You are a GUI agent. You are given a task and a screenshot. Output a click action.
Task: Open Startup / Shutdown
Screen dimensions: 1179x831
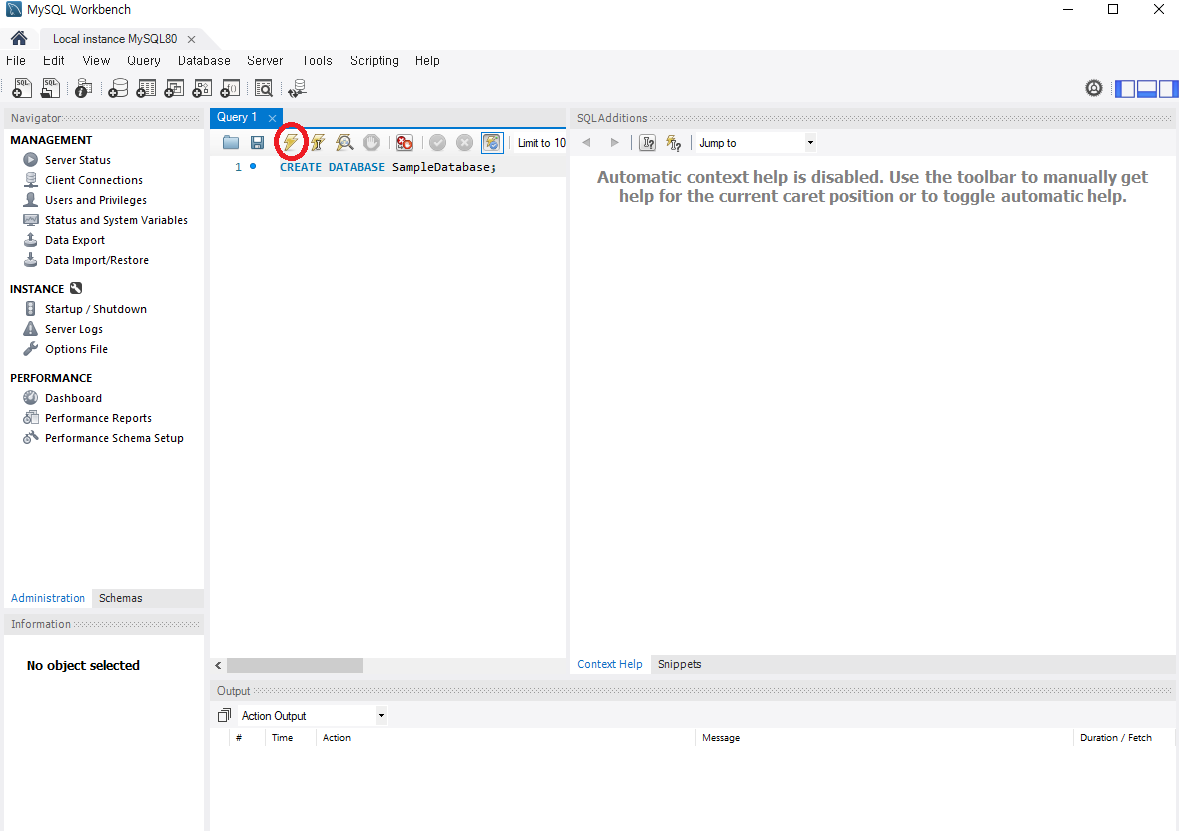pos(96,309)
